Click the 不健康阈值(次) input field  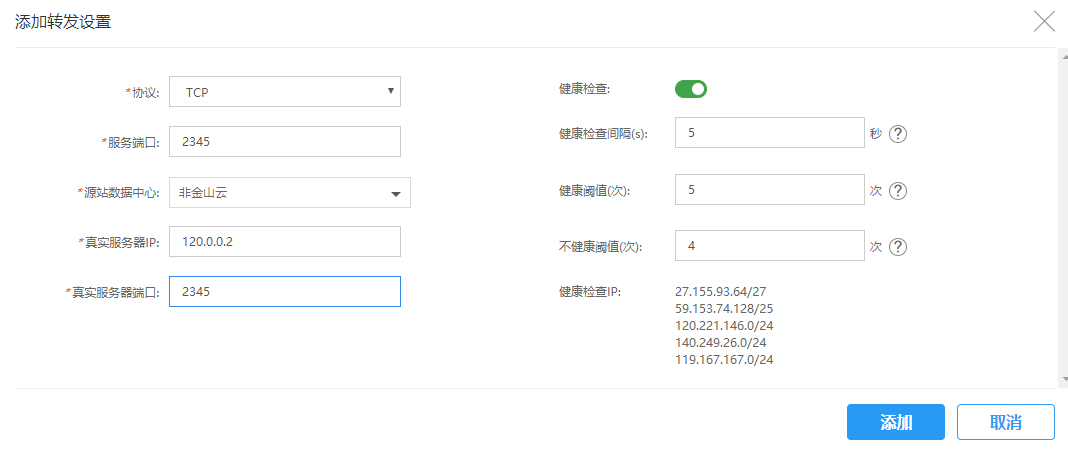[770, 245]
